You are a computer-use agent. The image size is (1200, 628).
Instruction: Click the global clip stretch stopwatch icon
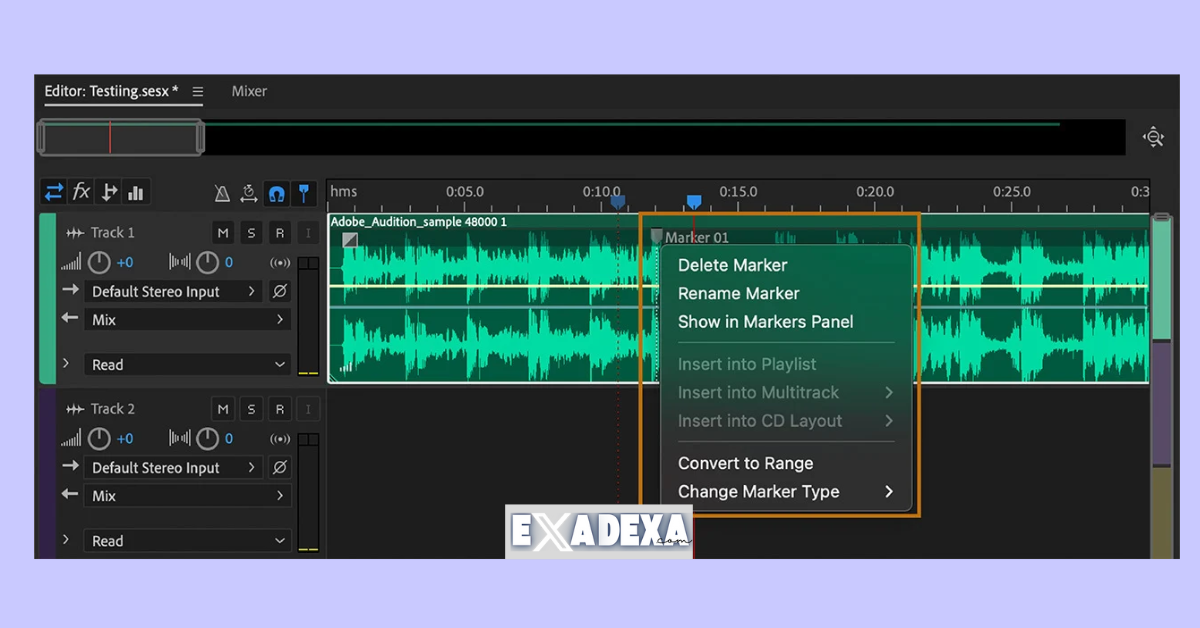pyautogui.click(x=249, y=193)
